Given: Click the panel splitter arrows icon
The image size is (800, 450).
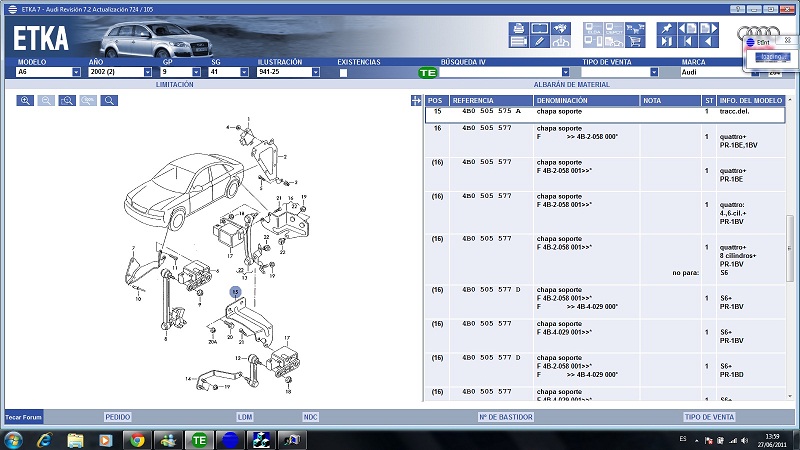Looking at the screenshot, I should [416, 100].
